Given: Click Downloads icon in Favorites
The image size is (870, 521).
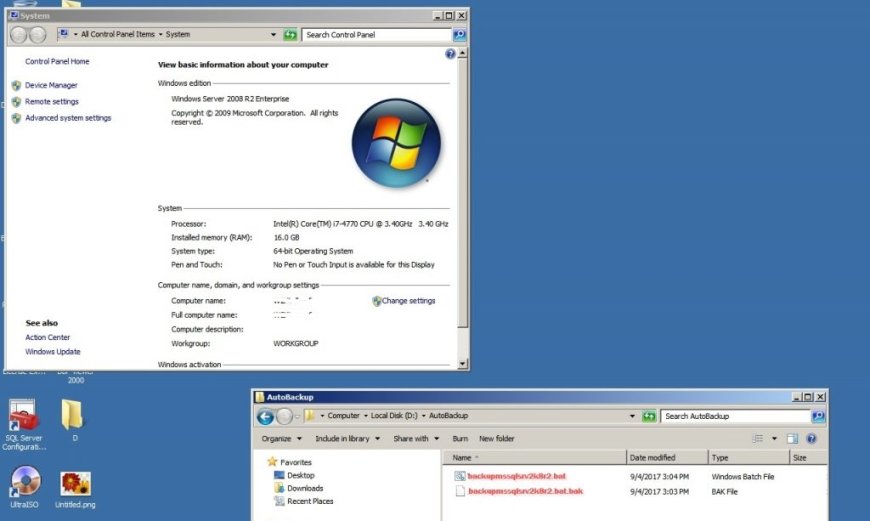Looking at the screenshot, I should pyautogui.click(x=279, y=488).
